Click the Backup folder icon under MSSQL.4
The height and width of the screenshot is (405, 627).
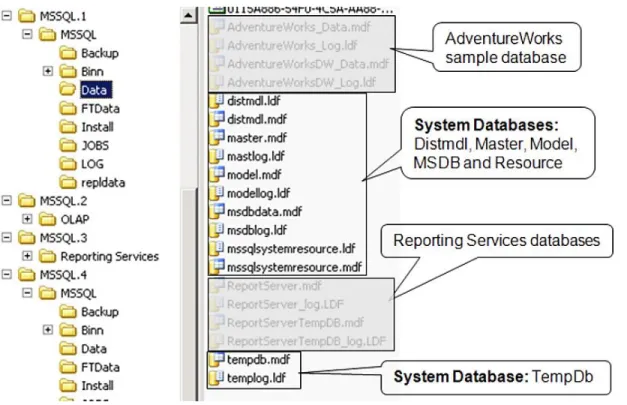68,311
